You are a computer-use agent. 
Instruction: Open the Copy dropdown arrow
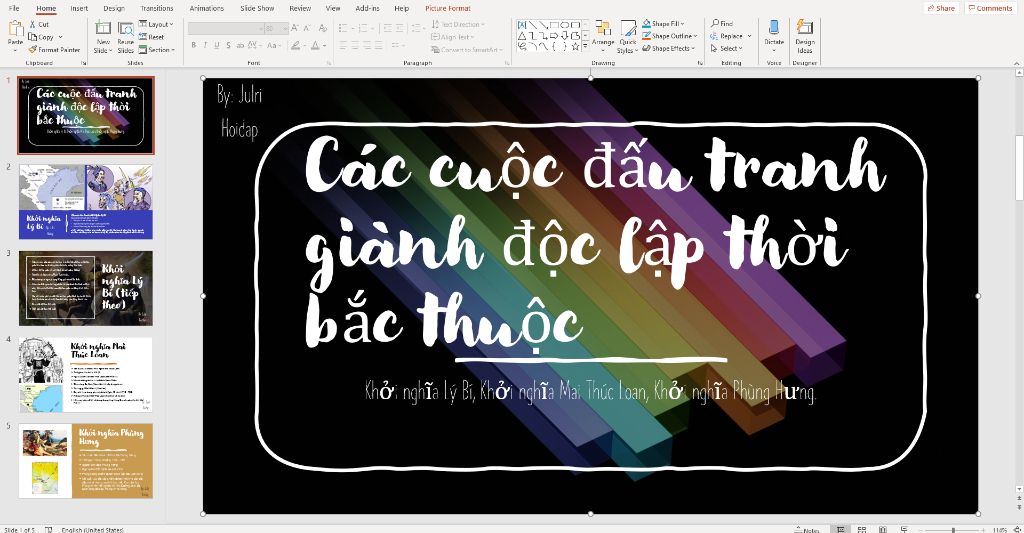tap(61, 37)
